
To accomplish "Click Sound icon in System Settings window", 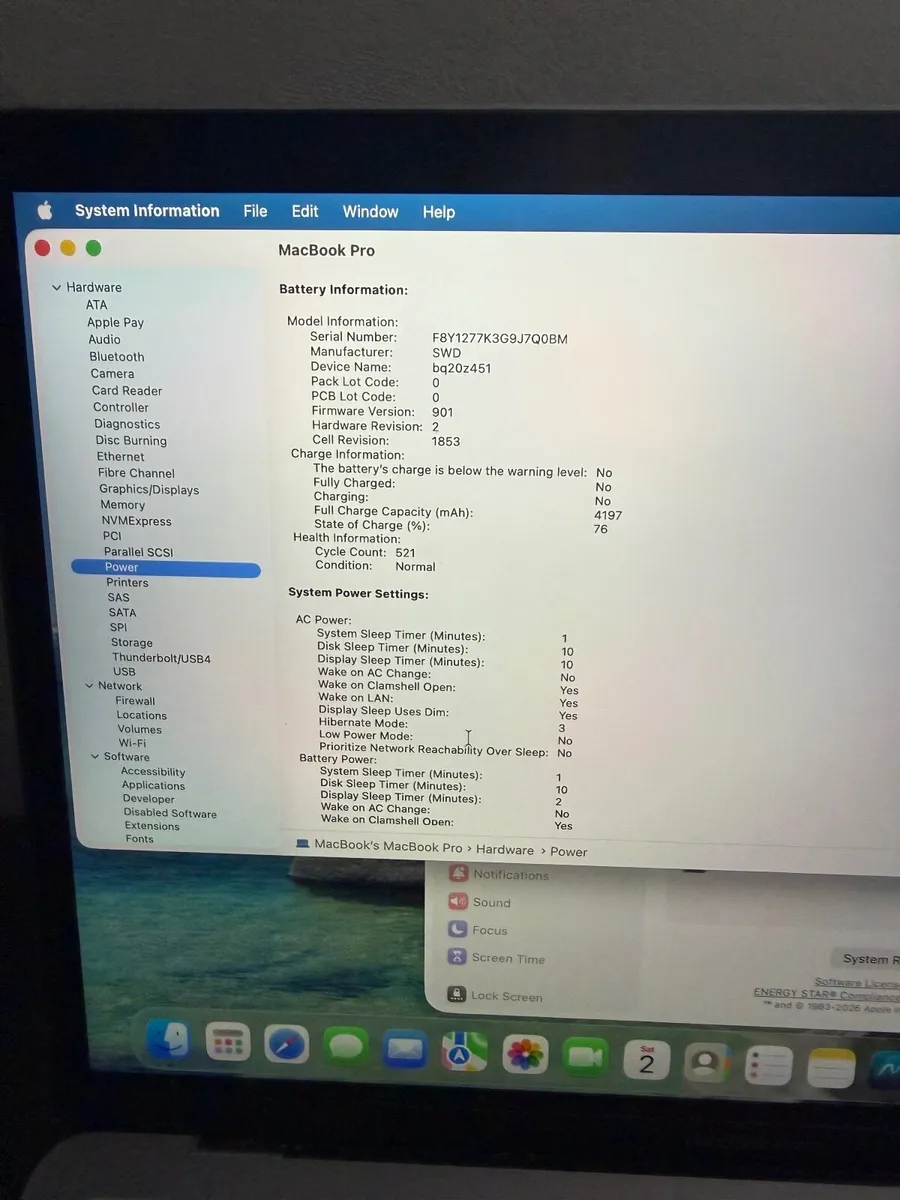I will 458,901.
